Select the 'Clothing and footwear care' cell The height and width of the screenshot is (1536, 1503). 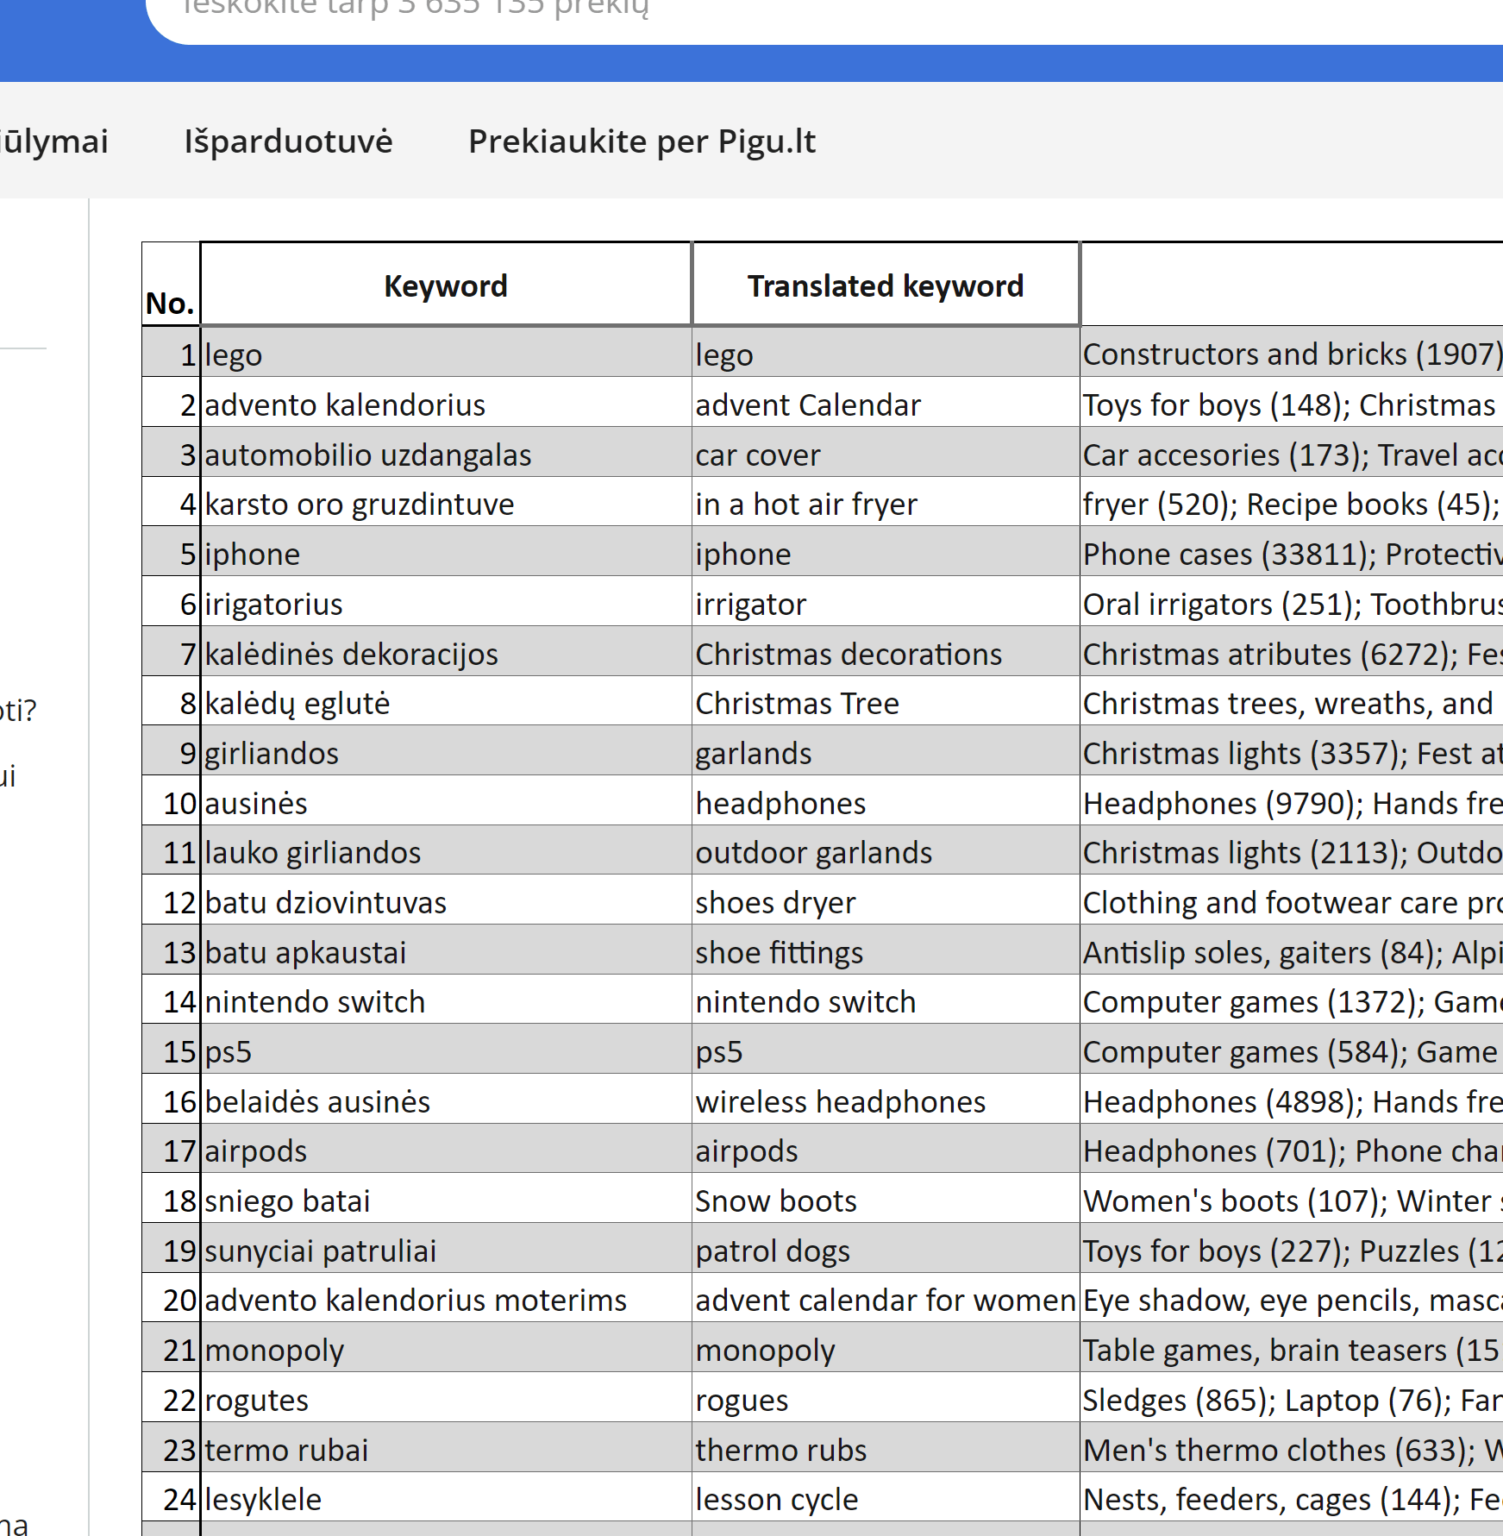click(x=1292, y=900)
